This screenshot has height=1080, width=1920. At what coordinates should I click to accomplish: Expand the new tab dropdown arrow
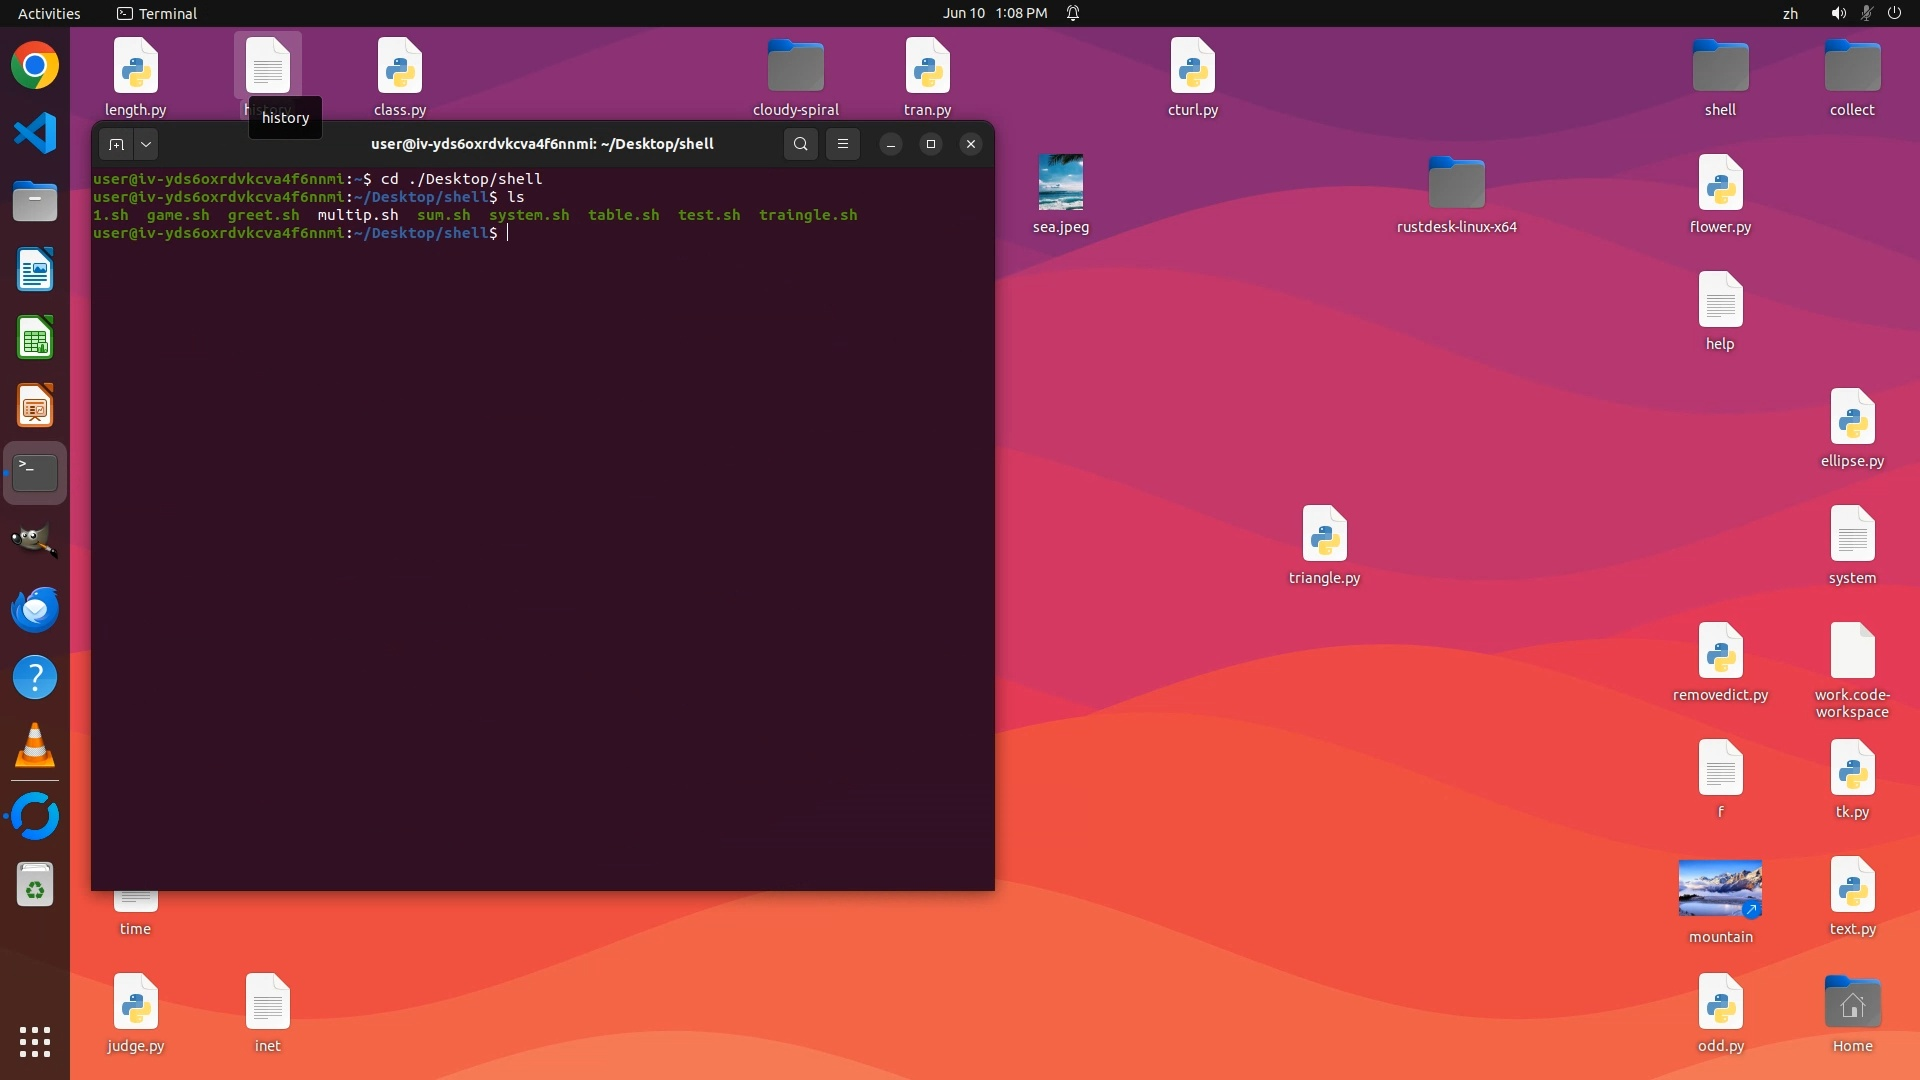(x=146, y=144)
